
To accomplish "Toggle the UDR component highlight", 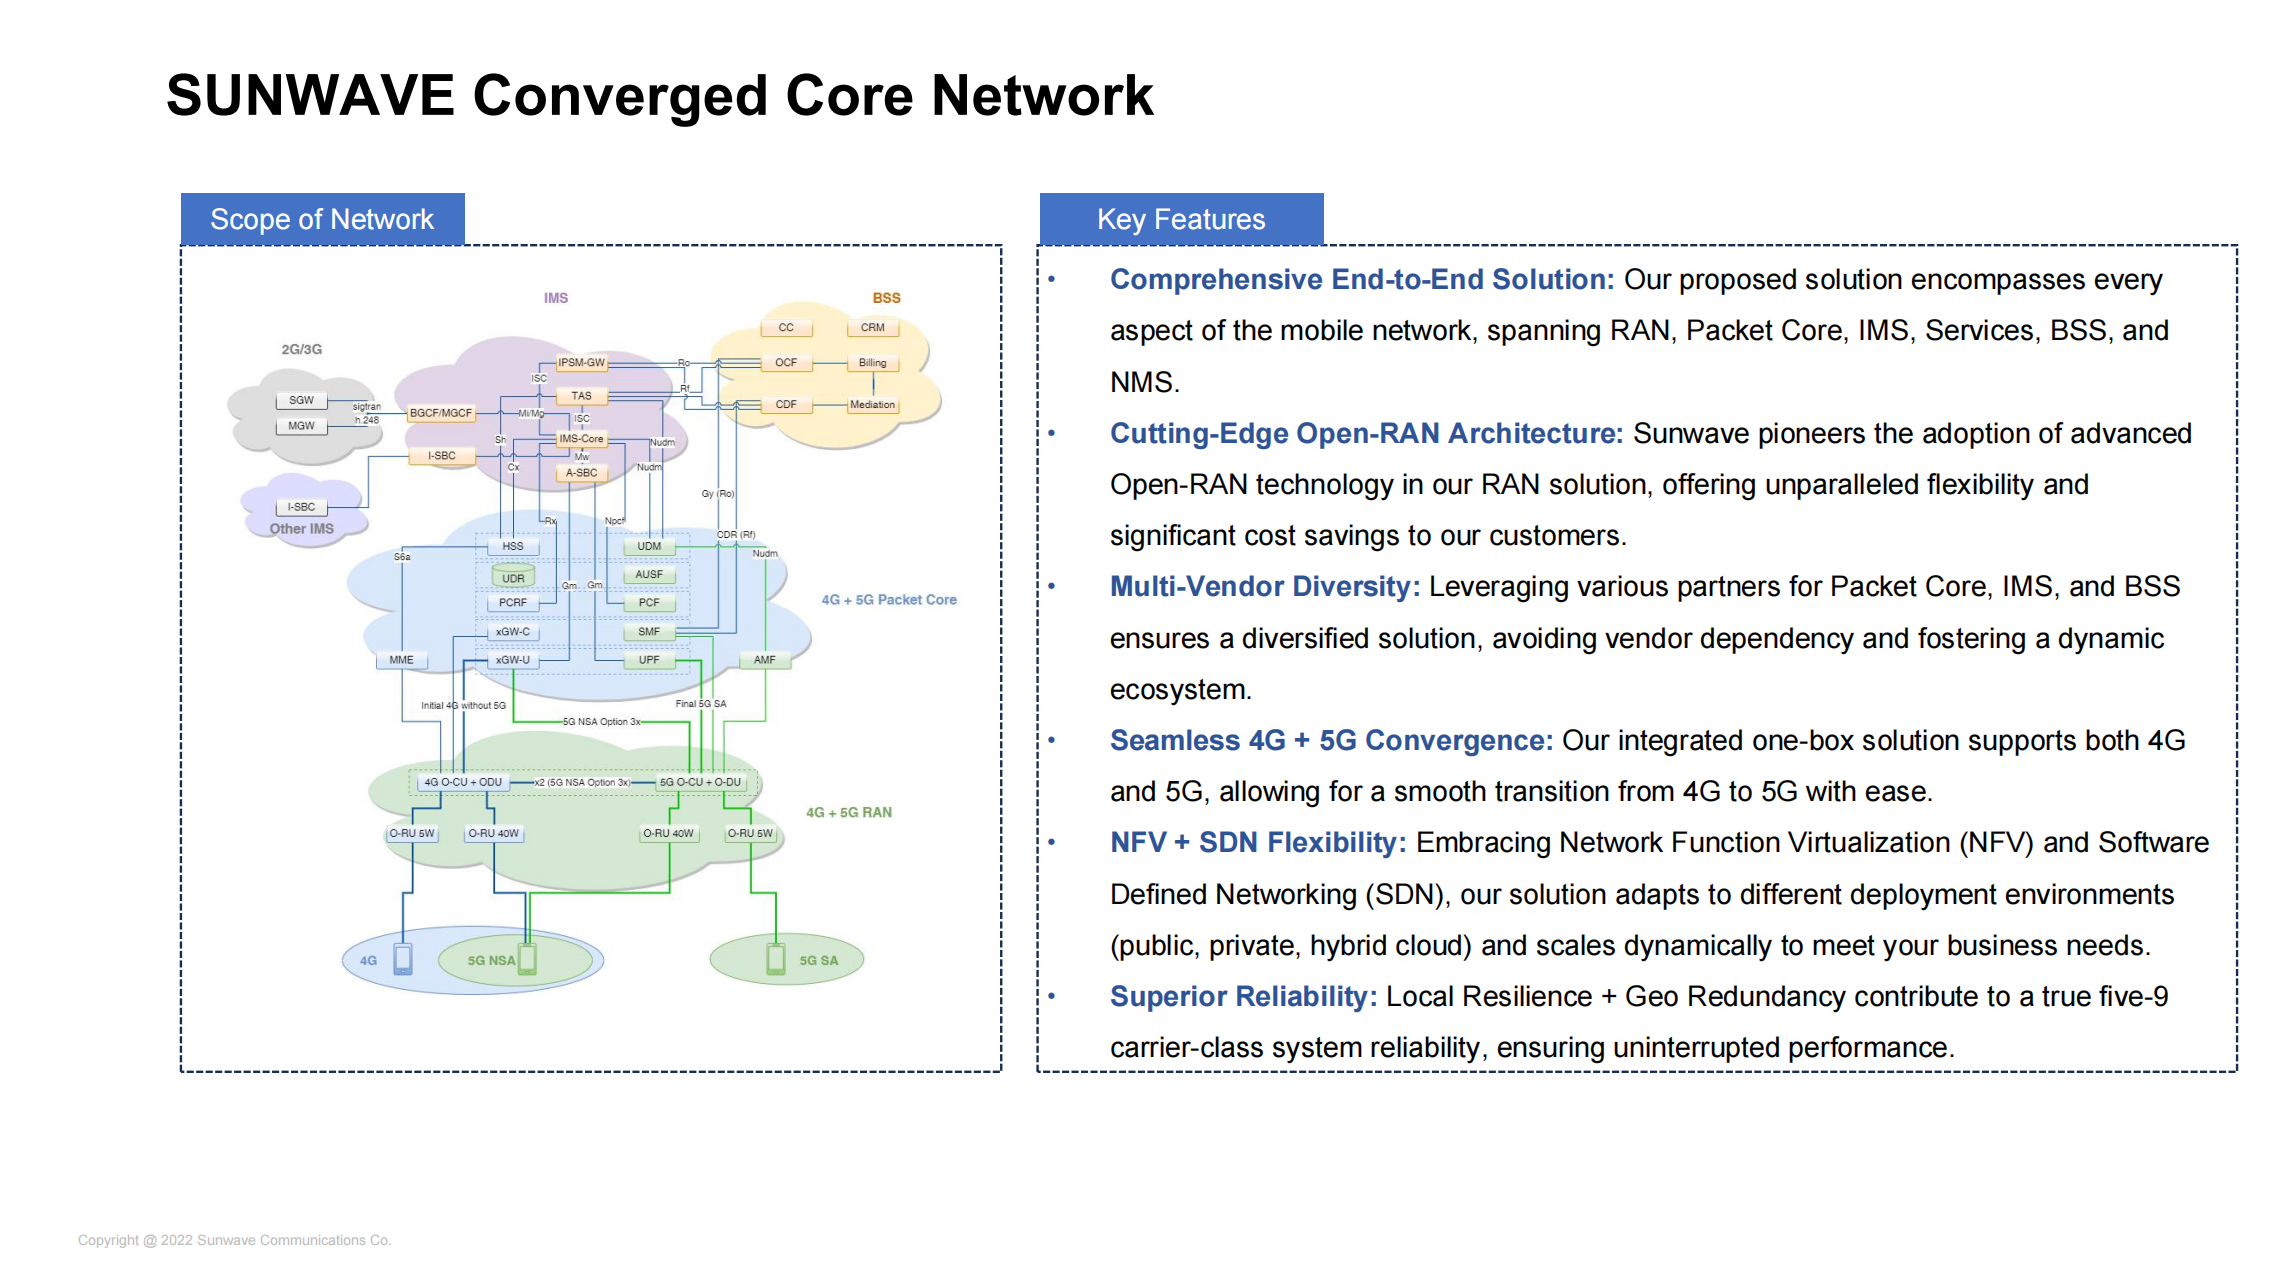I will click(x=513, y=578).
